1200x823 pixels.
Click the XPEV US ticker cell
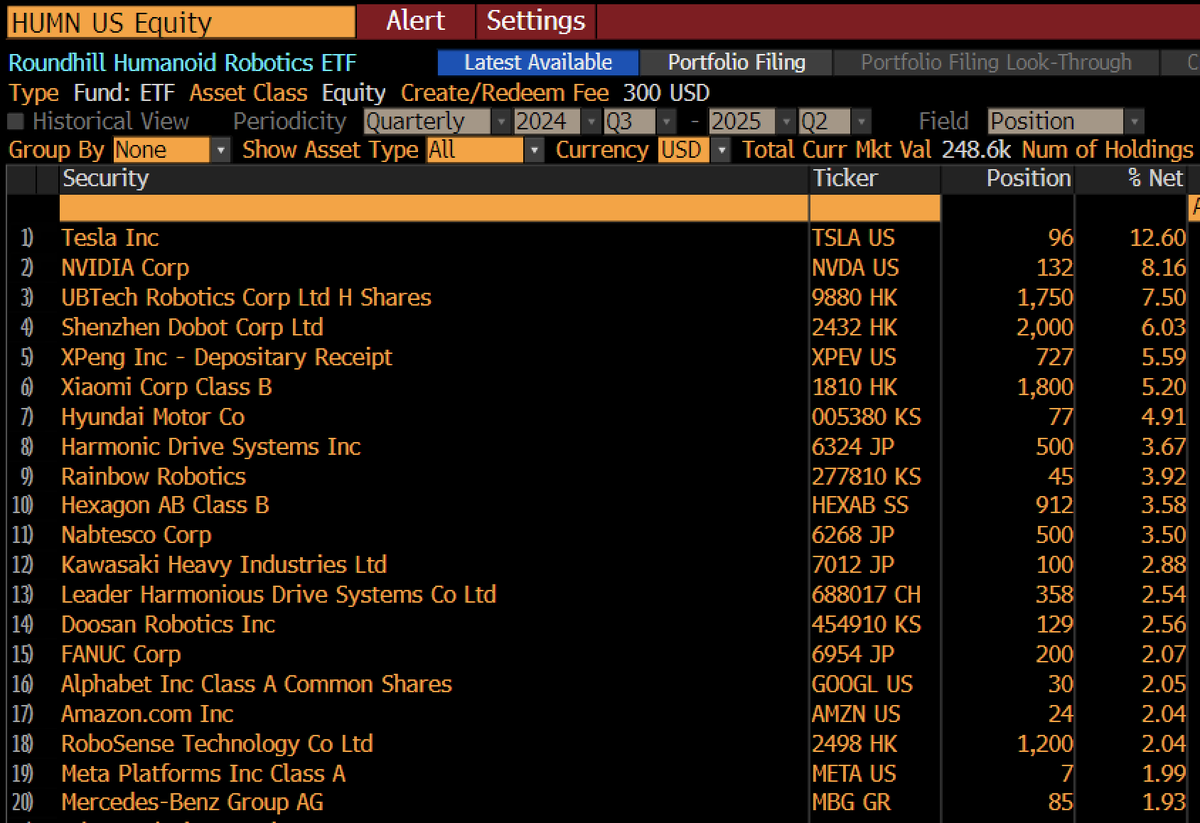click(x=854, y=358)
